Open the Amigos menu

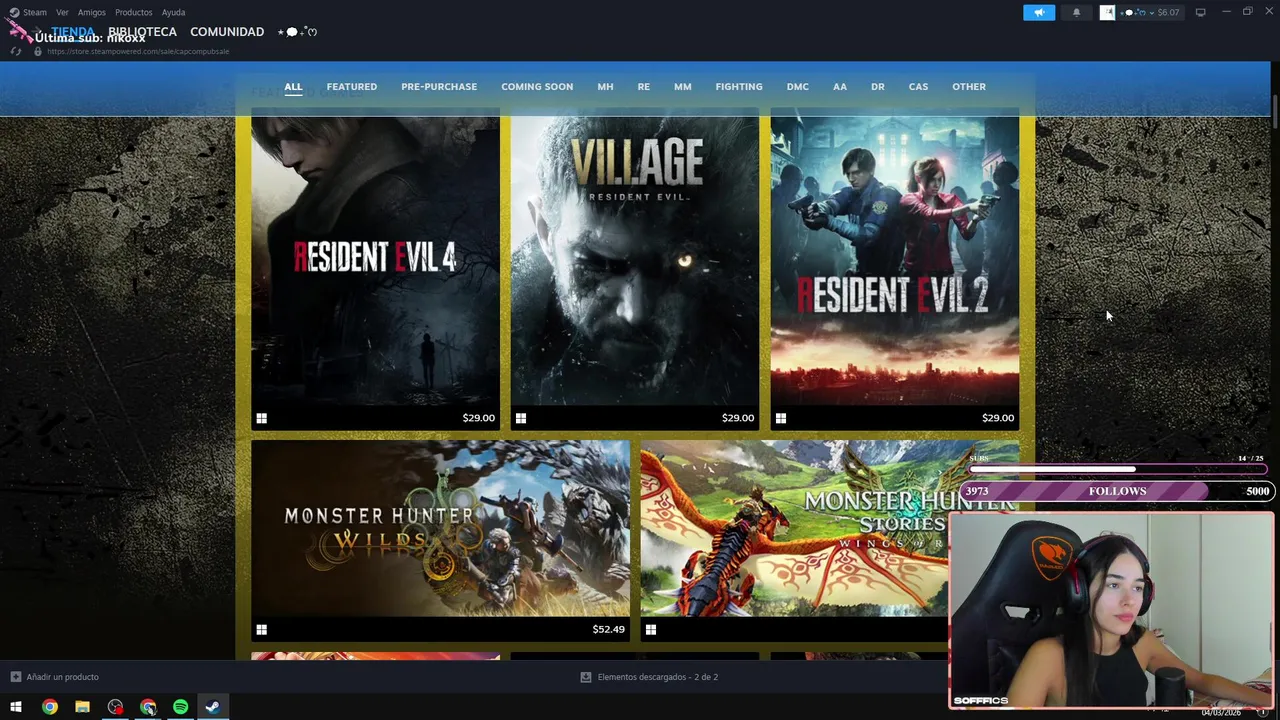point(92,12)
